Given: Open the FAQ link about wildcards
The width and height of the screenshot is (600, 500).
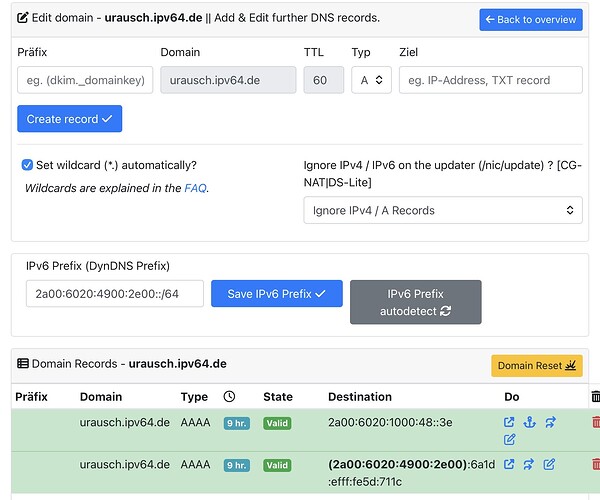Looking at the screenshot, I should pyautogui.click(x=195, y=188).
